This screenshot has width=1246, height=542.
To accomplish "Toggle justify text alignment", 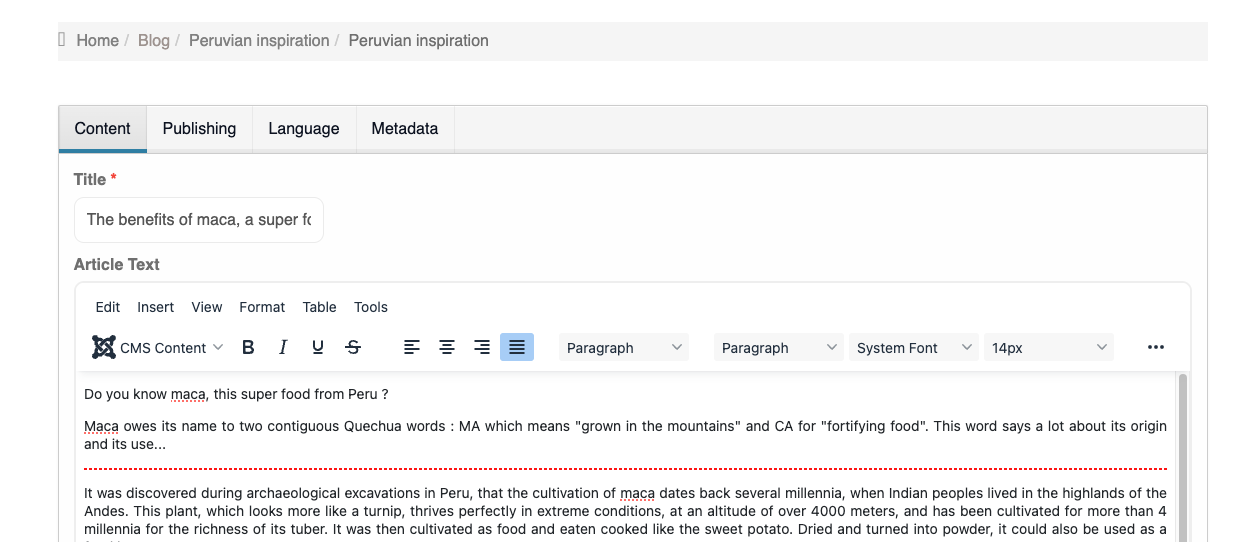I will (x=517, y=348).
